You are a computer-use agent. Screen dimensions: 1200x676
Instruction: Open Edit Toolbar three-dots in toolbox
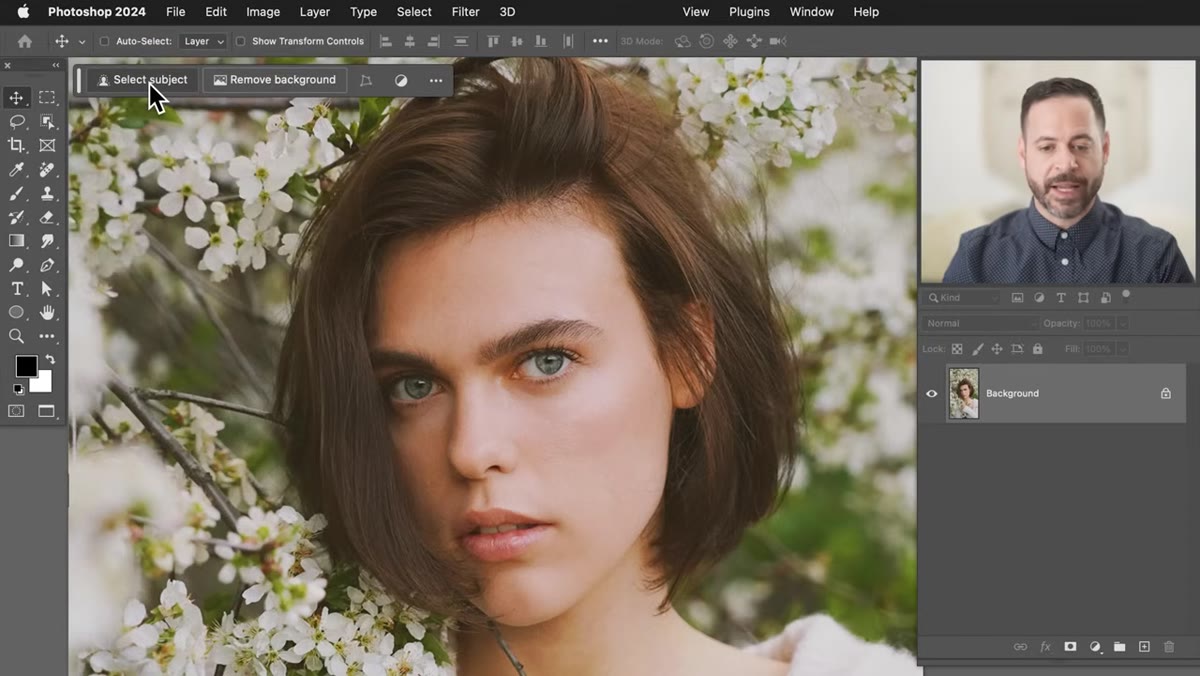pos(47,337)
